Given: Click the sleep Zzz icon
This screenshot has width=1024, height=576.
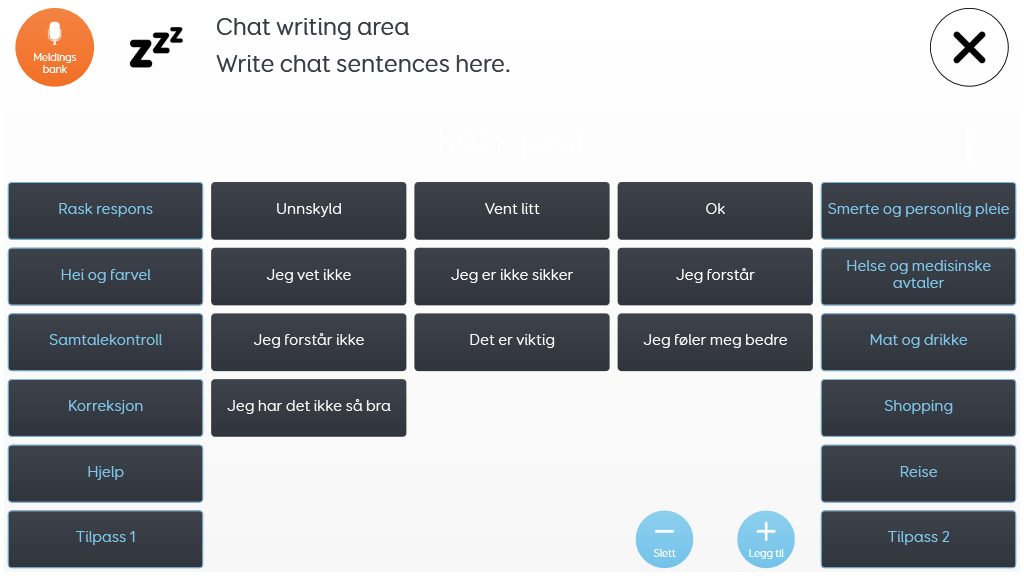Looking at the screenshot, I should 156,47.
